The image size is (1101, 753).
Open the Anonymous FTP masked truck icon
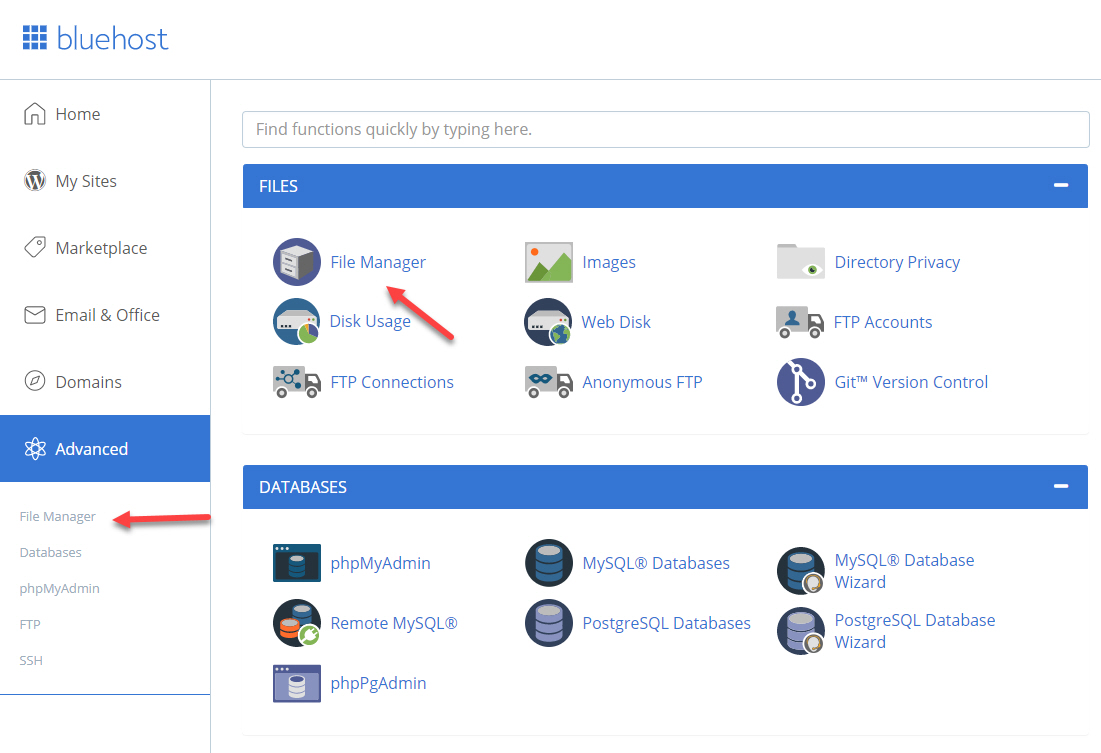(x=549, y=382)
